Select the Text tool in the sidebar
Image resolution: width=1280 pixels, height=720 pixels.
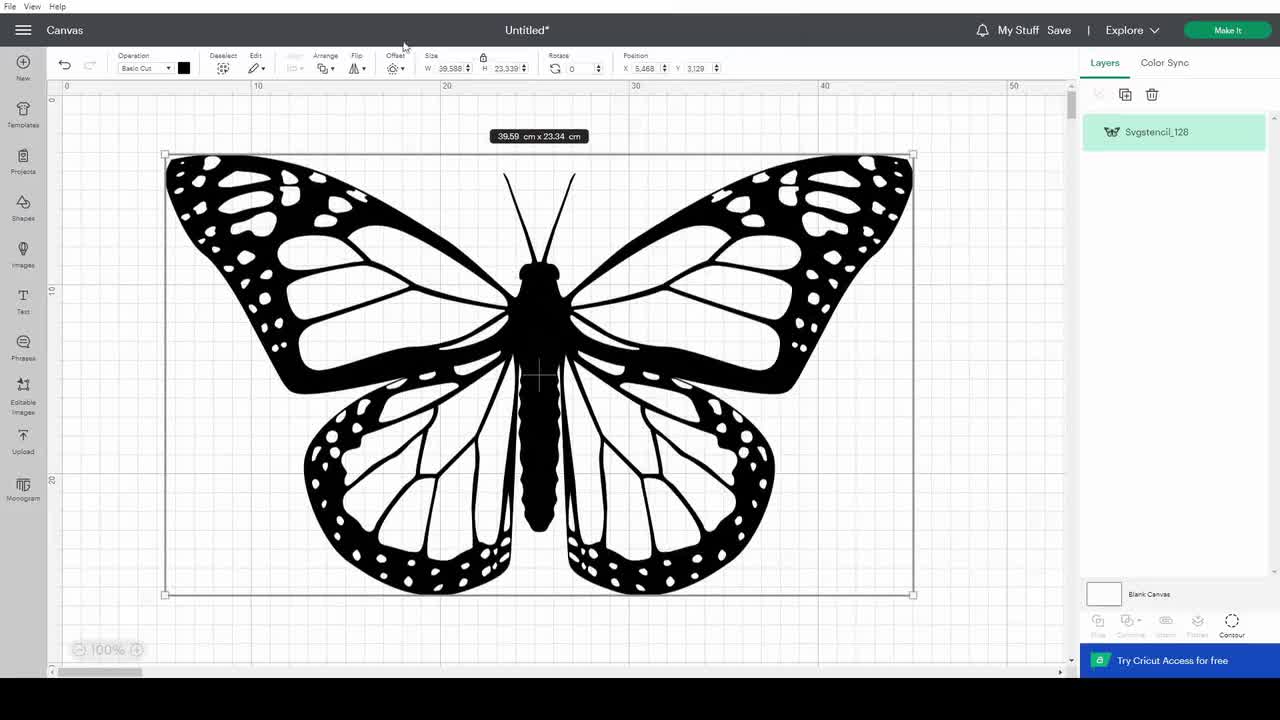(23, 300)
